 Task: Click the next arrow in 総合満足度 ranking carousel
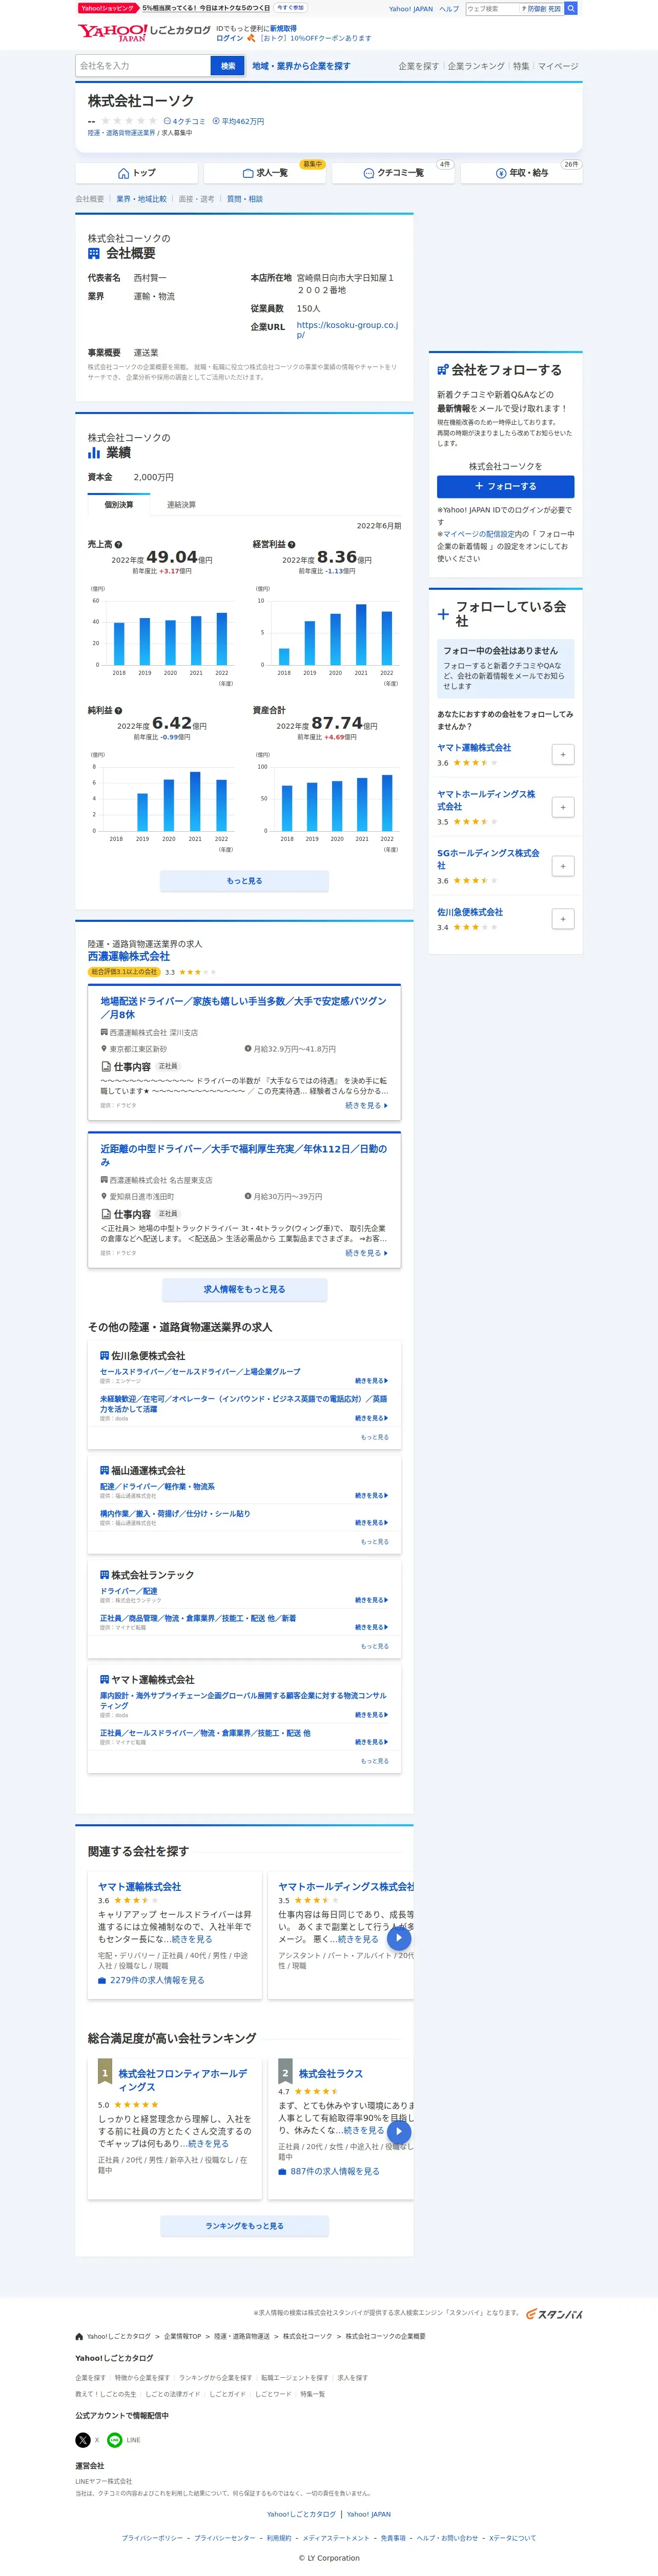[399, 2132]
